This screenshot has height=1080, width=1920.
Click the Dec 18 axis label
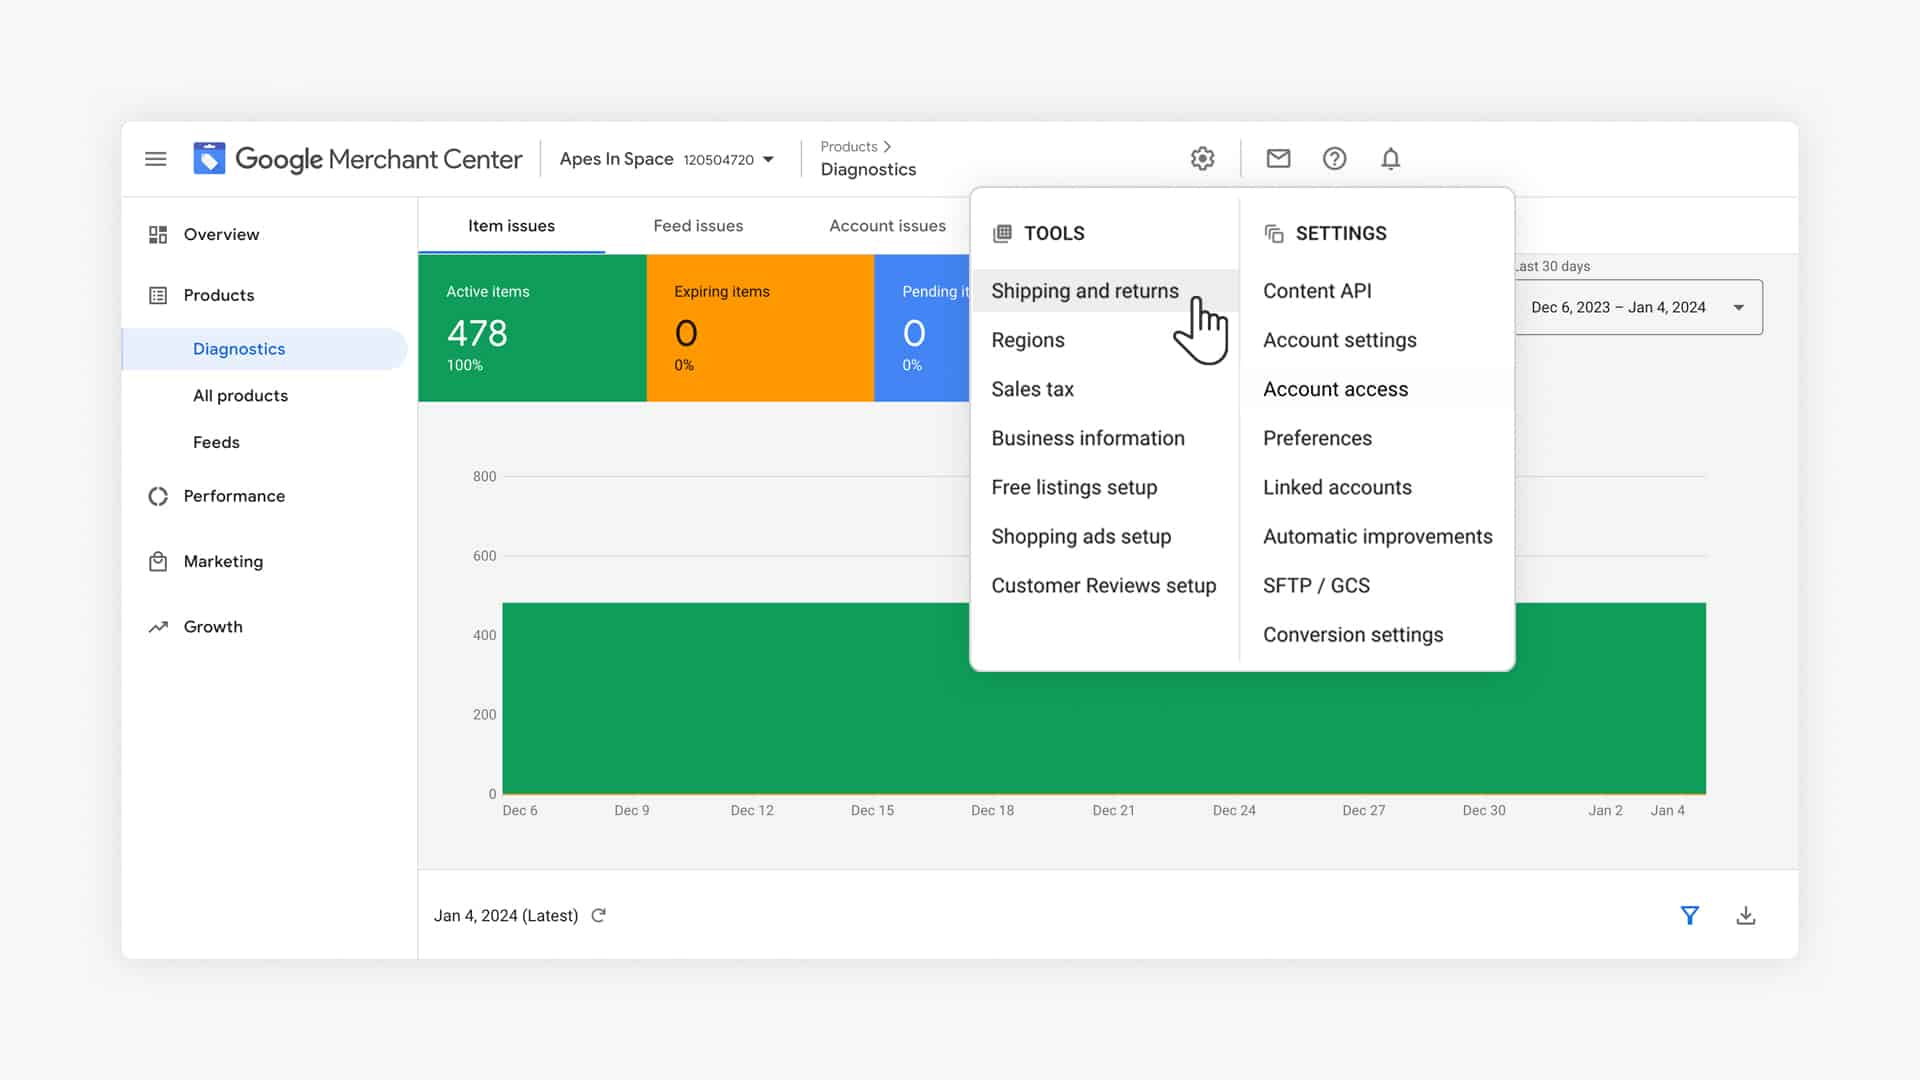(992, 811)
